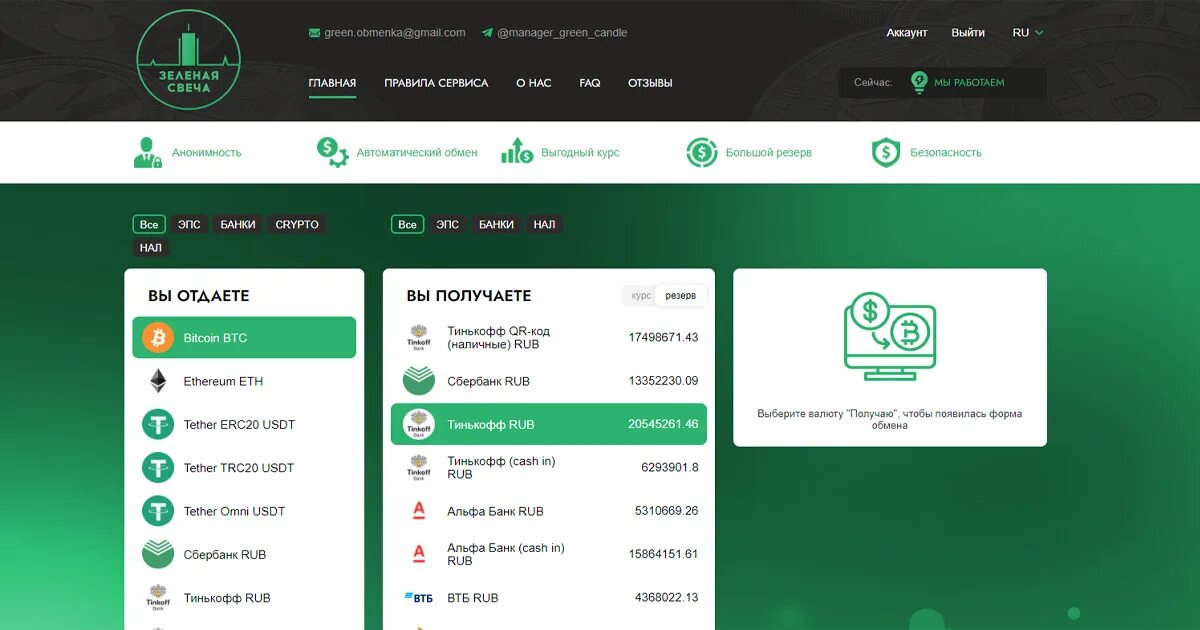This screenshot has height=630, width=1200.
Task: Click the Tether TRC20 USDT icon
Action: (158, 468)
